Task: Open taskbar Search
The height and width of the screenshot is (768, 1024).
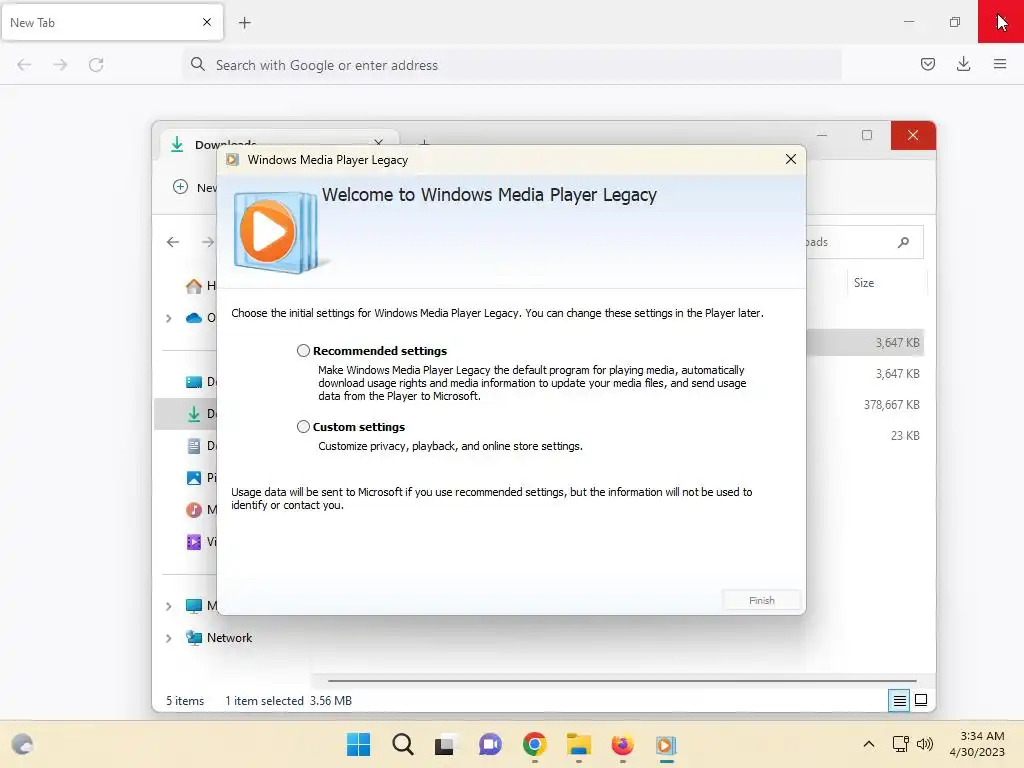Action: pos(402,744)
